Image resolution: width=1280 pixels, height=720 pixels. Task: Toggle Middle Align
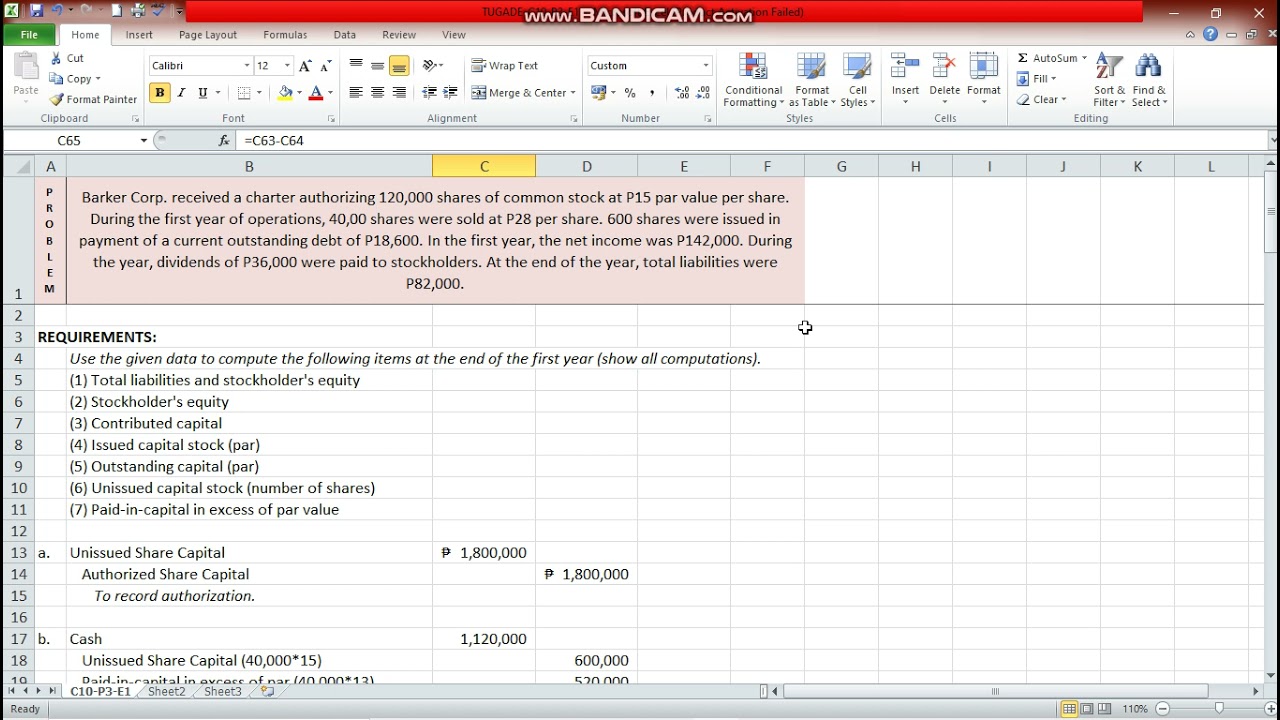[x=377, y=65]
